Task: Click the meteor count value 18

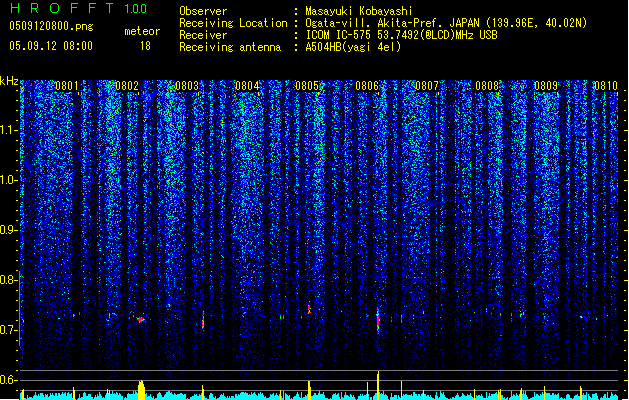Action: 145,46
